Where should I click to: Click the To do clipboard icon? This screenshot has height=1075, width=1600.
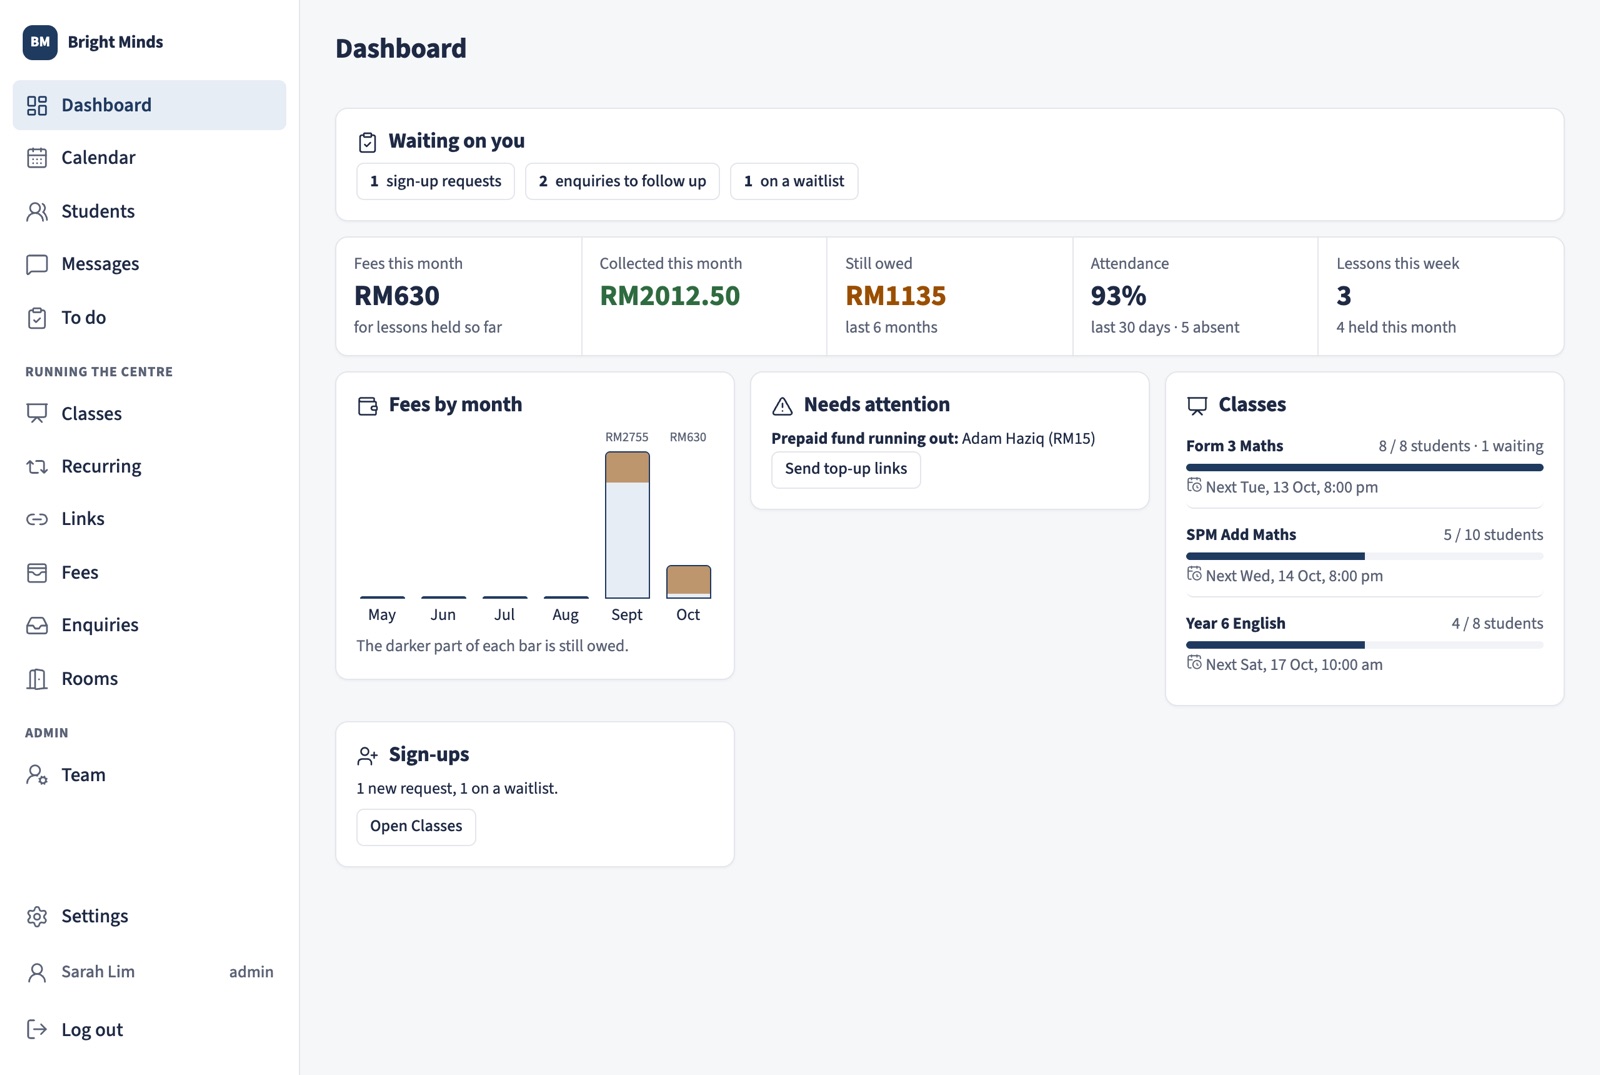click(x=37, y=318)
